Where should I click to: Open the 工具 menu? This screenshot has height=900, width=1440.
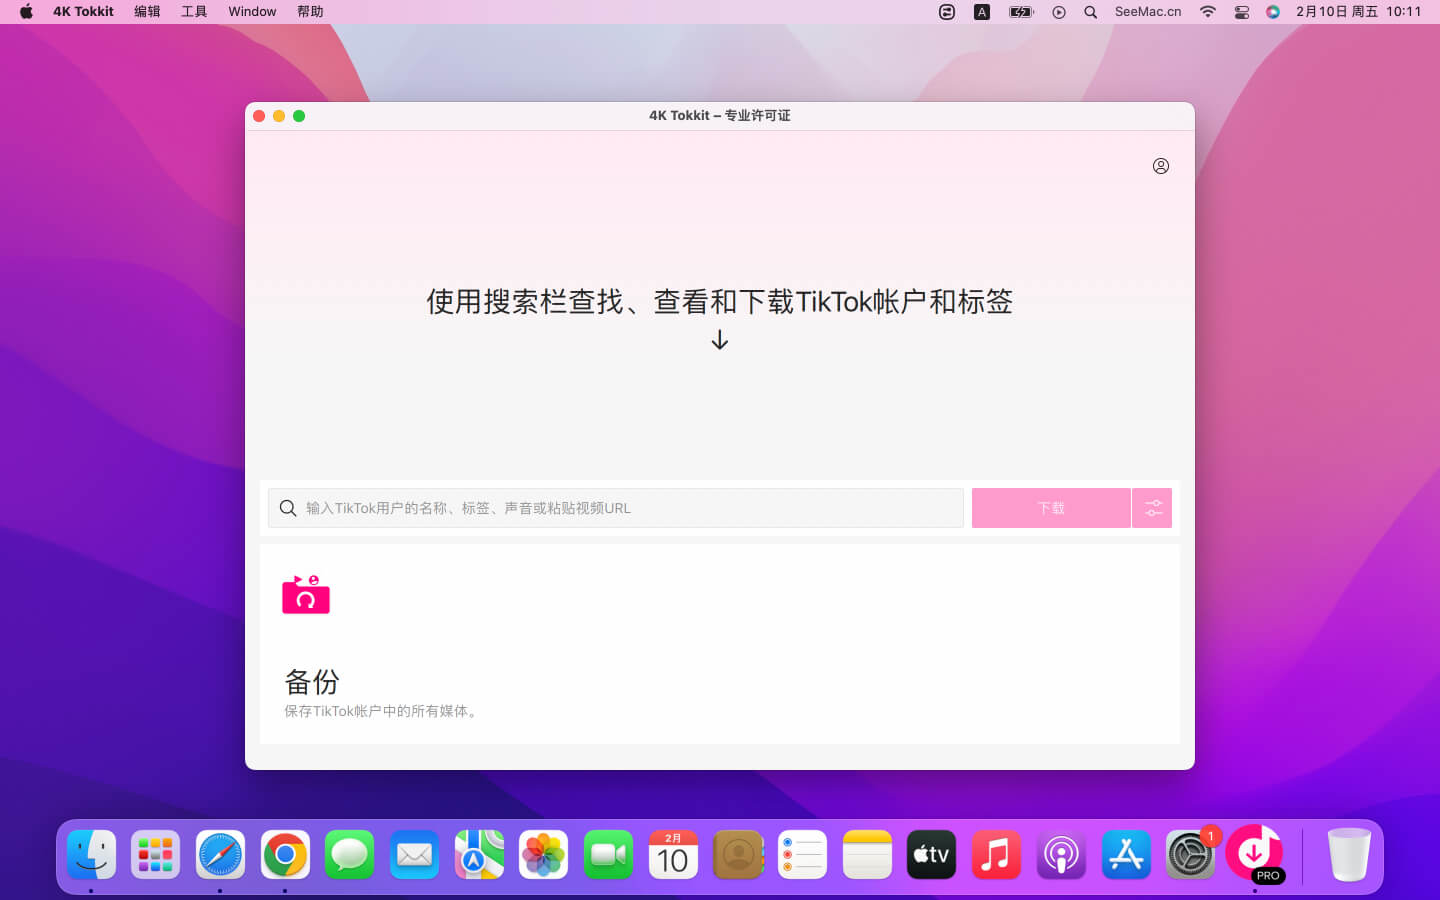(x=194, y=12)
